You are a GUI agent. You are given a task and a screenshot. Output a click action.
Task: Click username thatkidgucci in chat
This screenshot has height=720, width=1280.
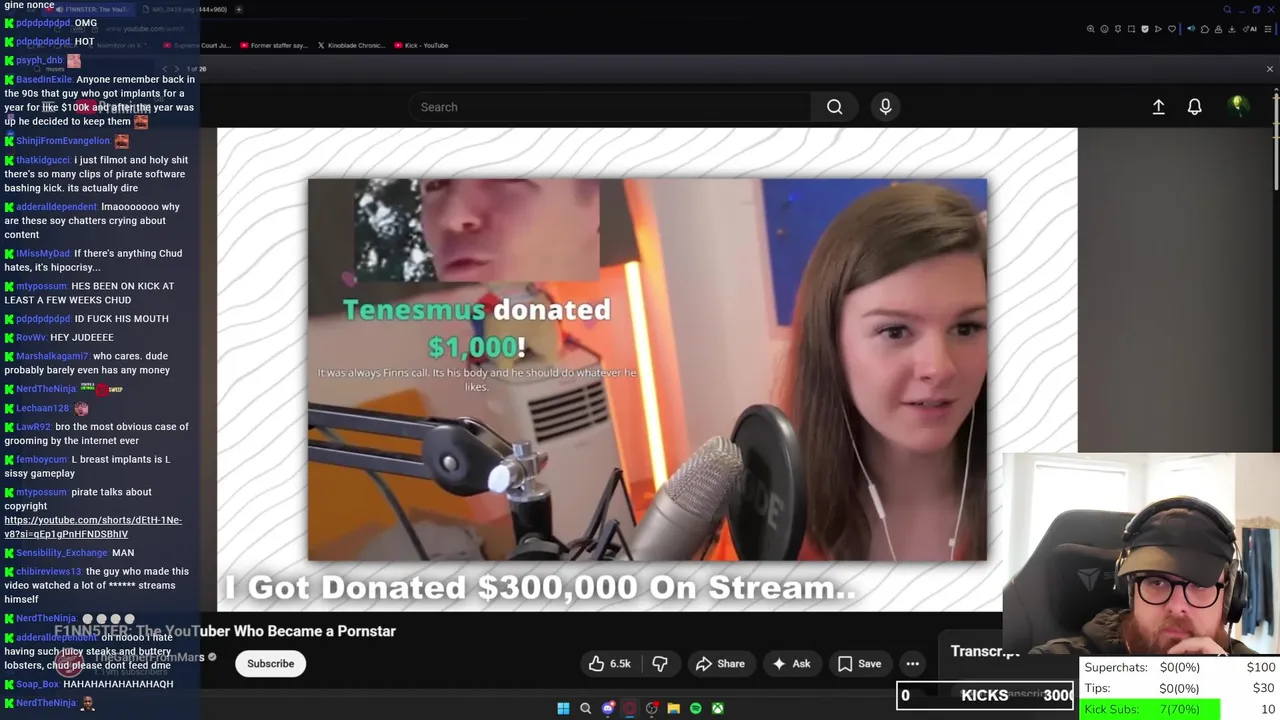43,160
